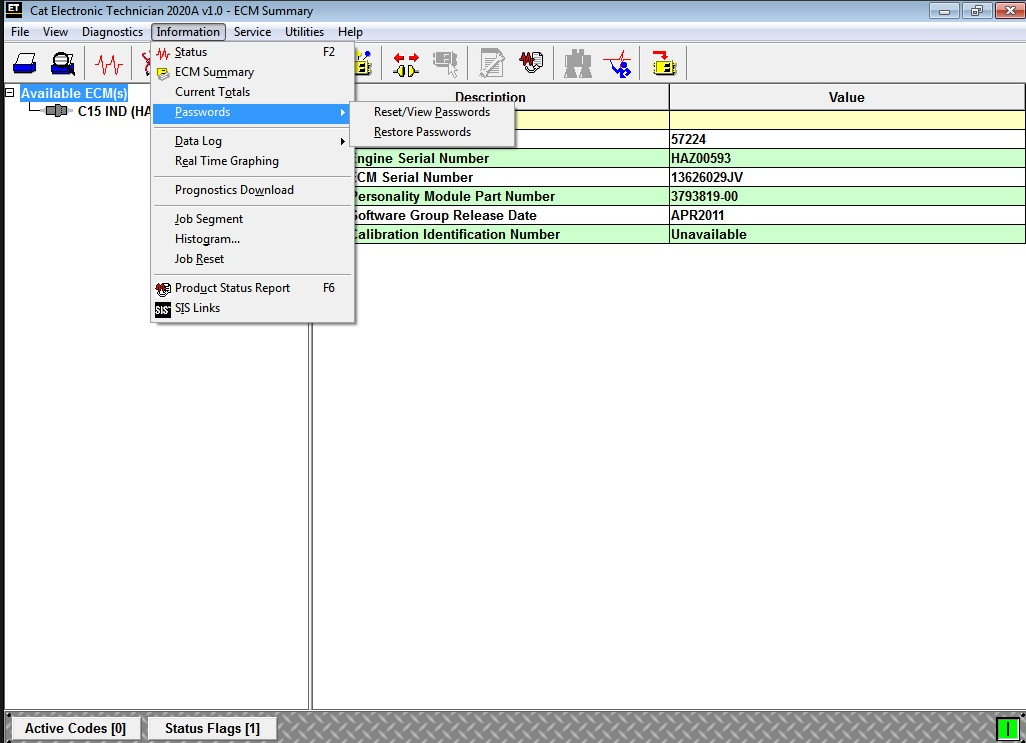Click the grayed ECM pointer toolbar icon
The height and width of the screenshot is (743, 1026).
pos(446,64)
